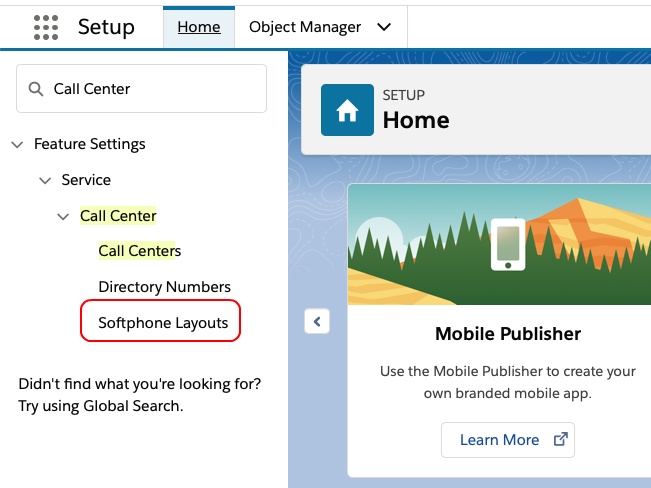Collapse the Service tree node
651x488 pixels.
tap(44, 180)
